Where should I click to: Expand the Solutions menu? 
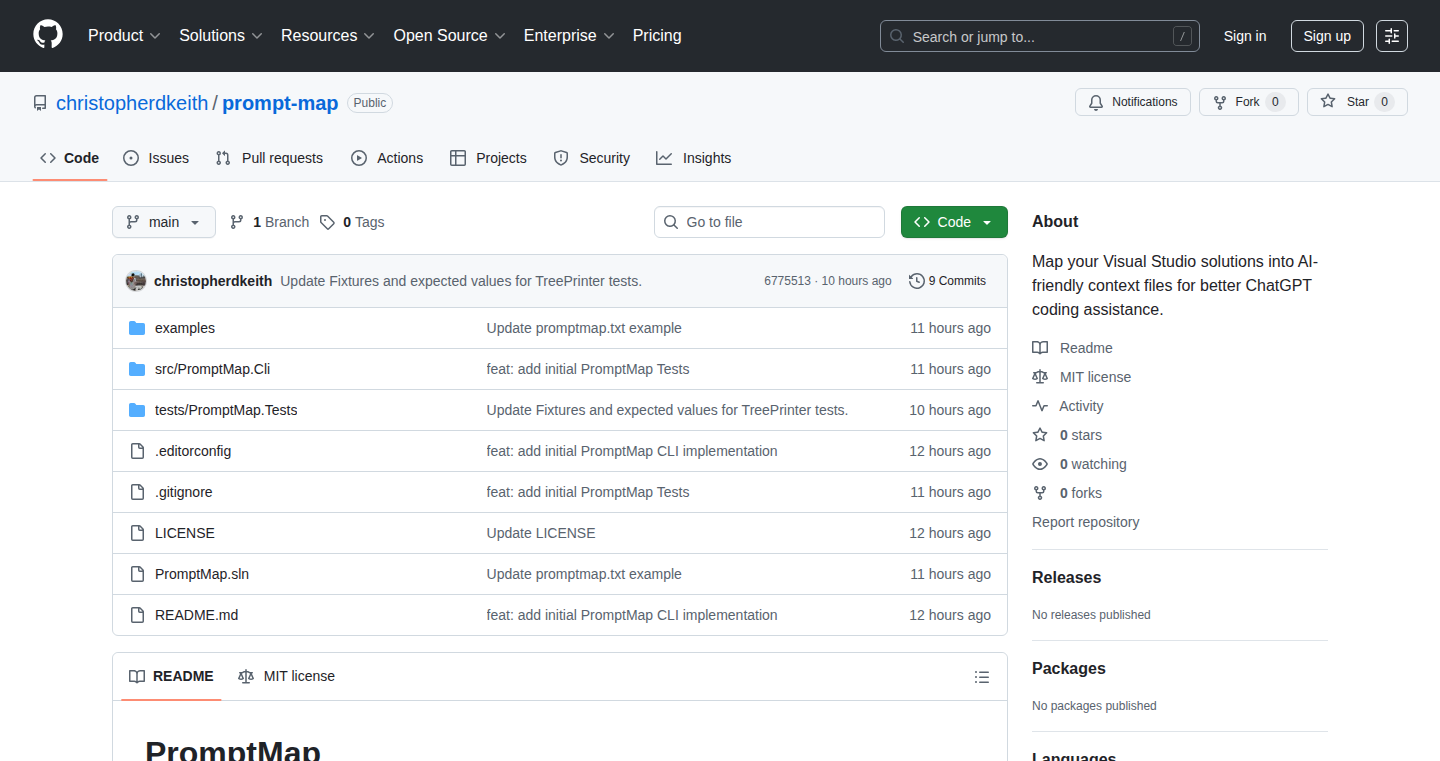click(221, 36)
